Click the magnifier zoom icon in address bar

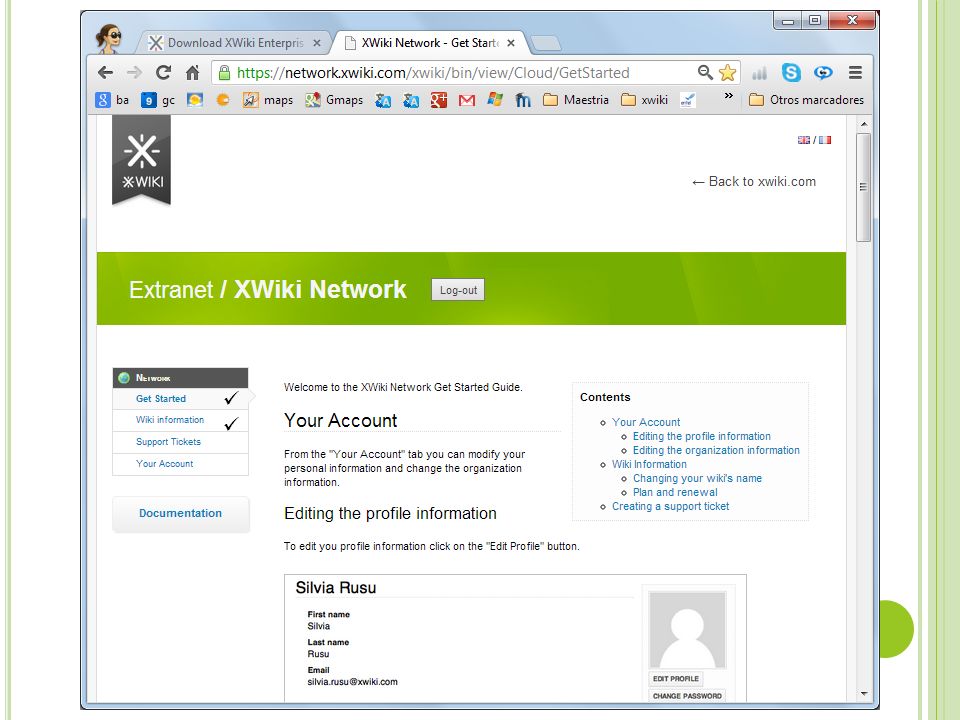tap(705, 73)
